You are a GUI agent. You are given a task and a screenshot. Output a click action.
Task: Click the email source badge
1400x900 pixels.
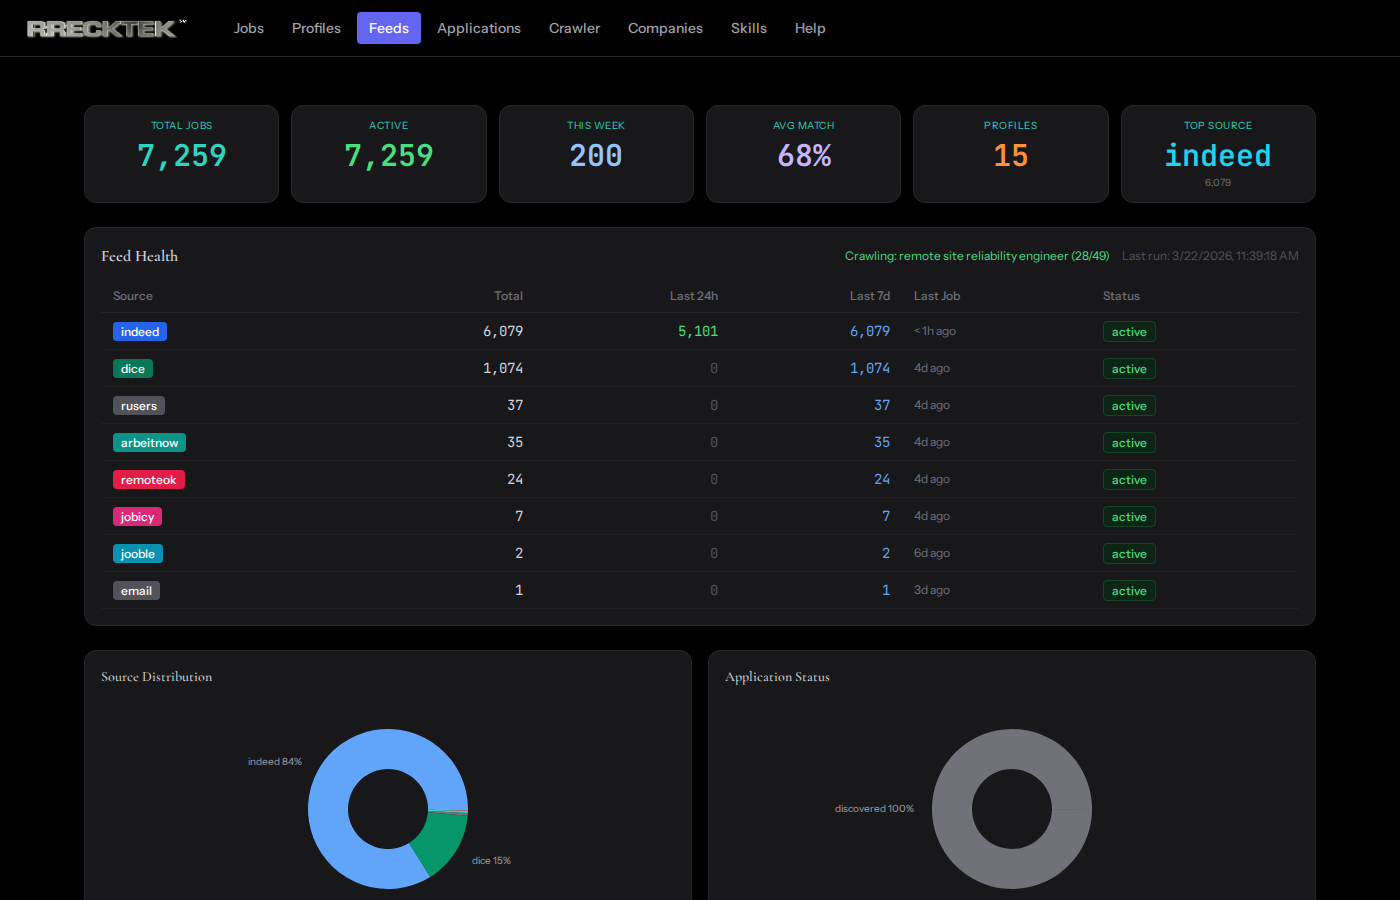click(x=136, y=591)
